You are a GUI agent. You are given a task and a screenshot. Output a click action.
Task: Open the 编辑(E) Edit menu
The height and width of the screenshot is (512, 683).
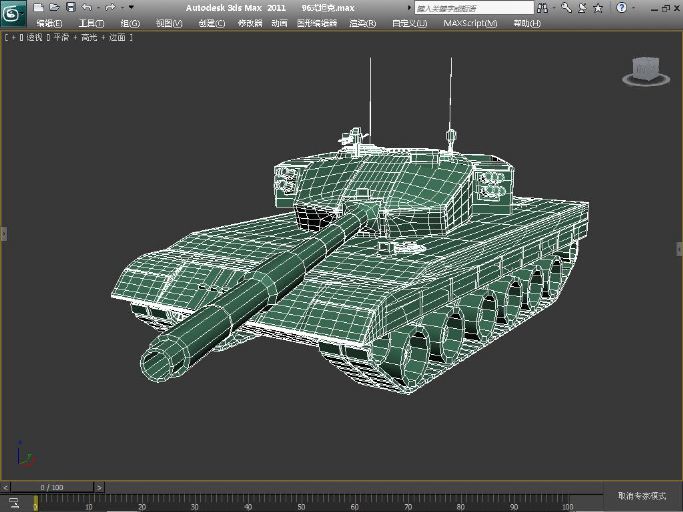tap(49, 24)
